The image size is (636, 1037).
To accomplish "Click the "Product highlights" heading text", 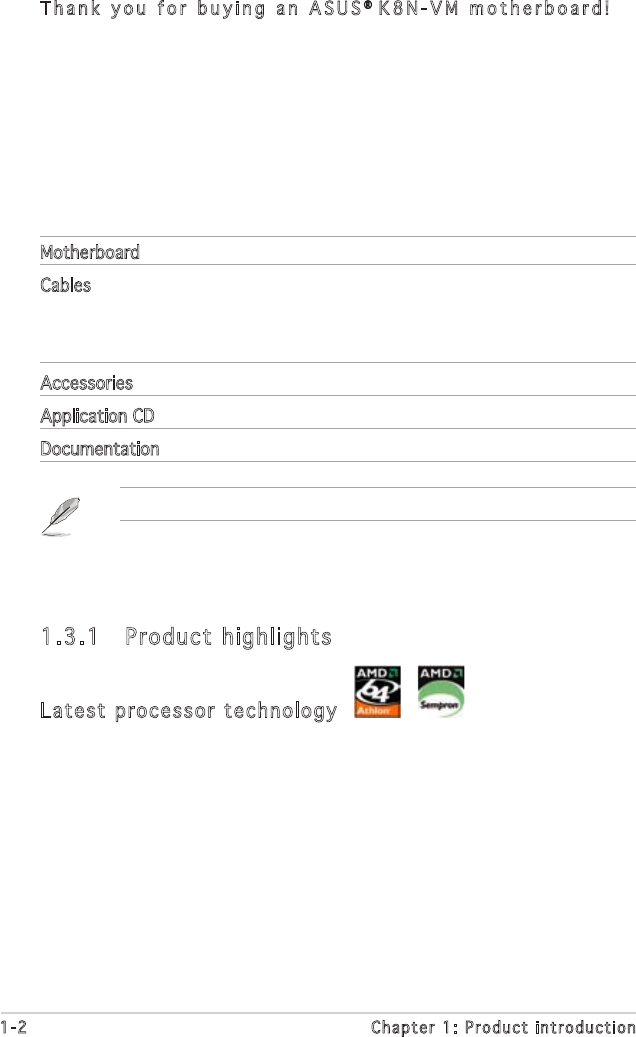I will (x=228, y=637).
